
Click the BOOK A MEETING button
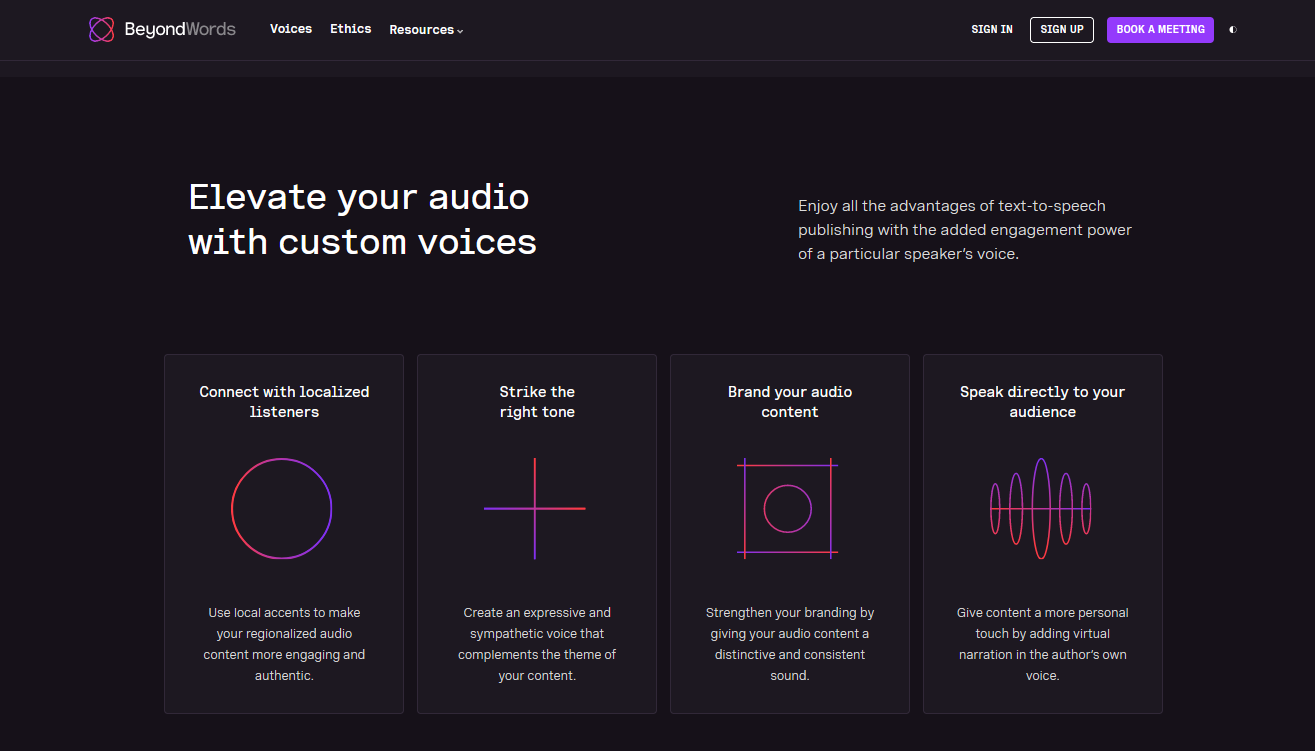click(1160, 30)
